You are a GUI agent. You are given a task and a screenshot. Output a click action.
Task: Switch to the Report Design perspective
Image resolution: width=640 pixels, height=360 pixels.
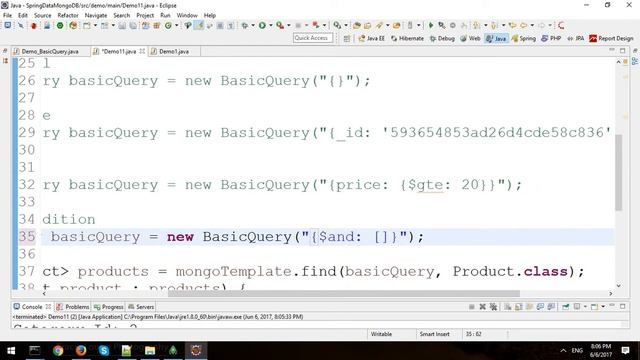pyautogui.click(x=611, y=38)
